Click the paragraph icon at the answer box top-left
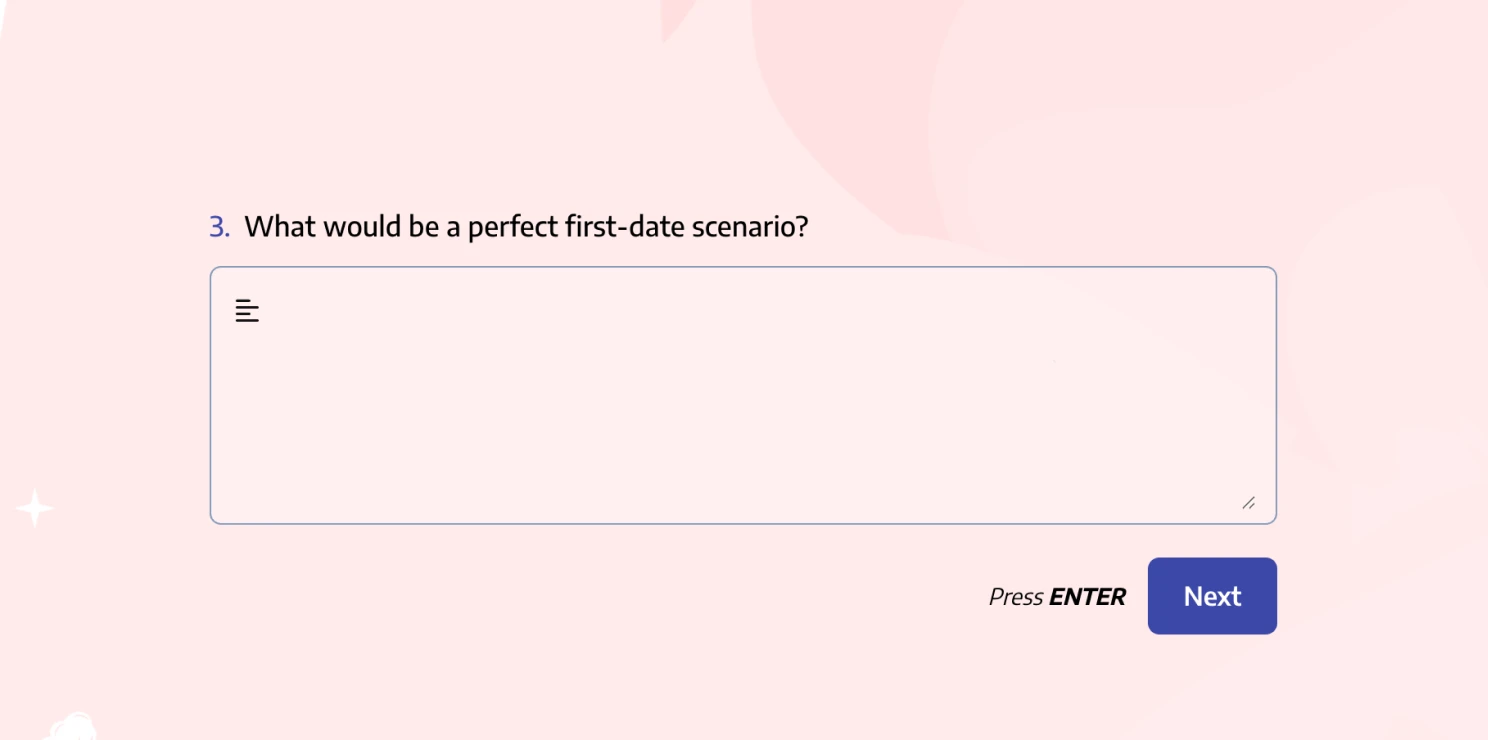The width and height of the screenshot is (1488, 740). [x=246, y=311]
